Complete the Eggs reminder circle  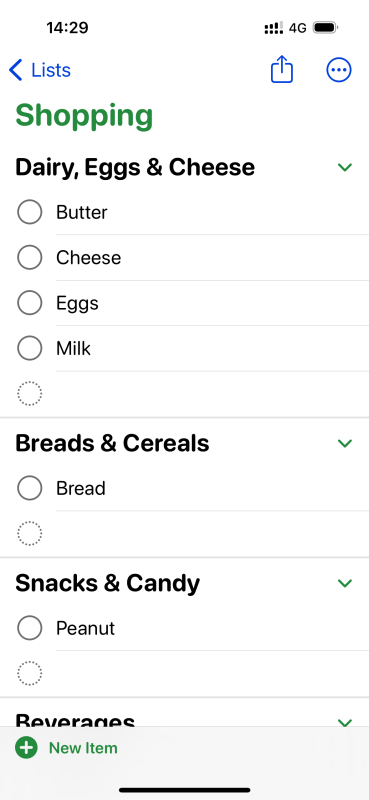tap(30, 303)
